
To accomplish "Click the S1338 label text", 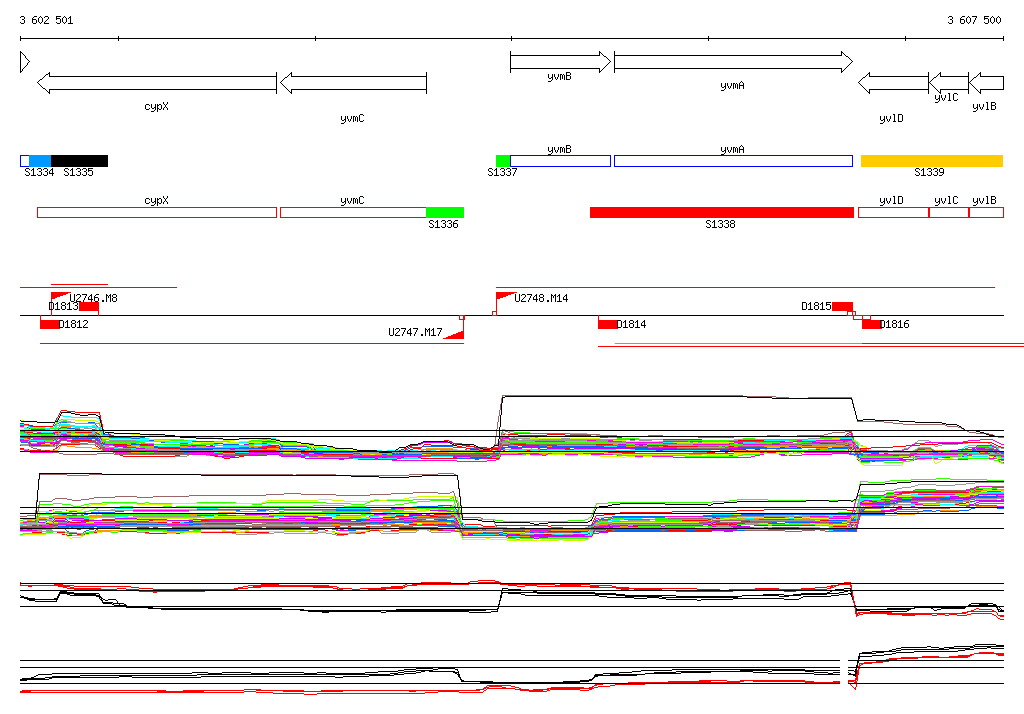I will (x=720, y=224).
